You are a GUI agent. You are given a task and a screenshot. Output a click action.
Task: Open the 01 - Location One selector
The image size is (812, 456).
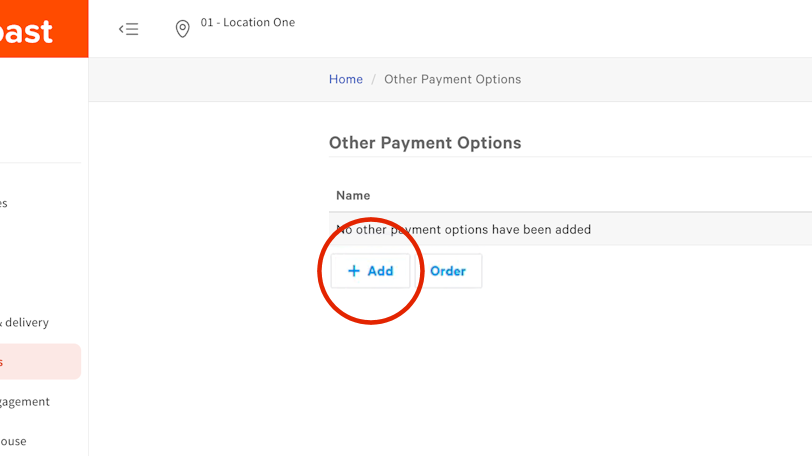click(x=247, y=23)
